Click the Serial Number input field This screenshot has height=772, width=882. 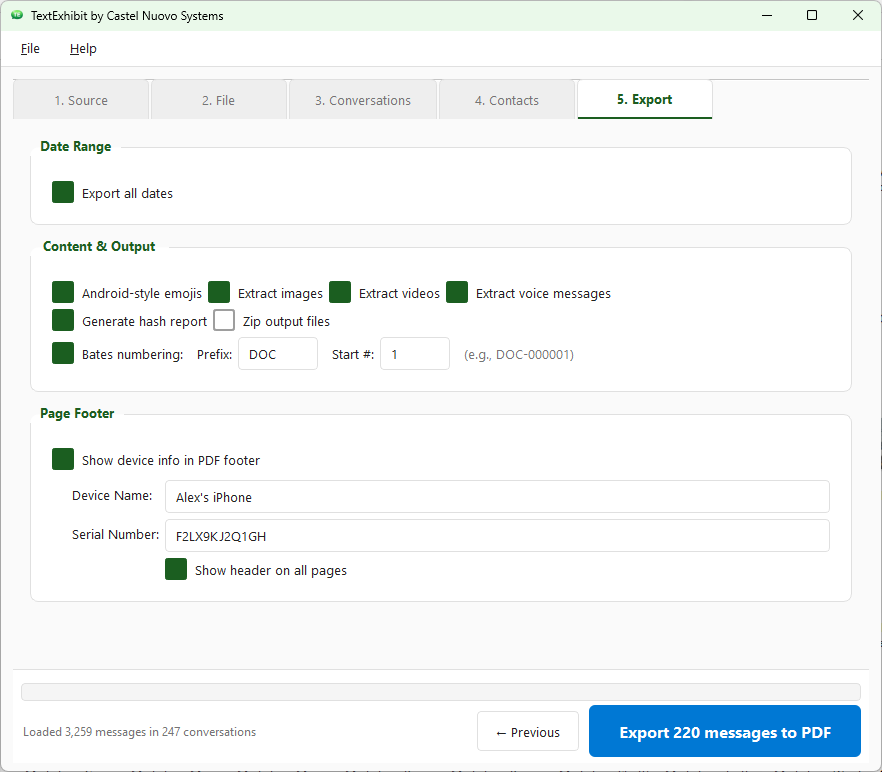click(497, 536)
